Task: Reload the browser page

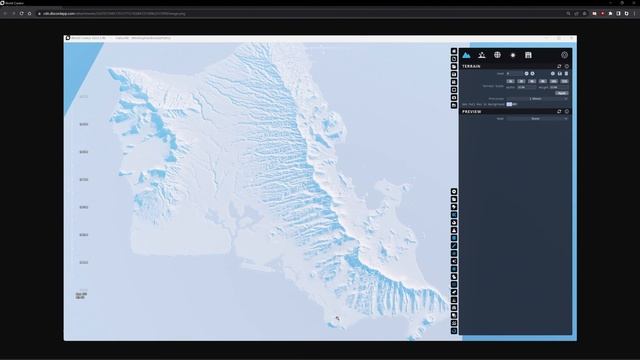Action: tap(21, 13)
